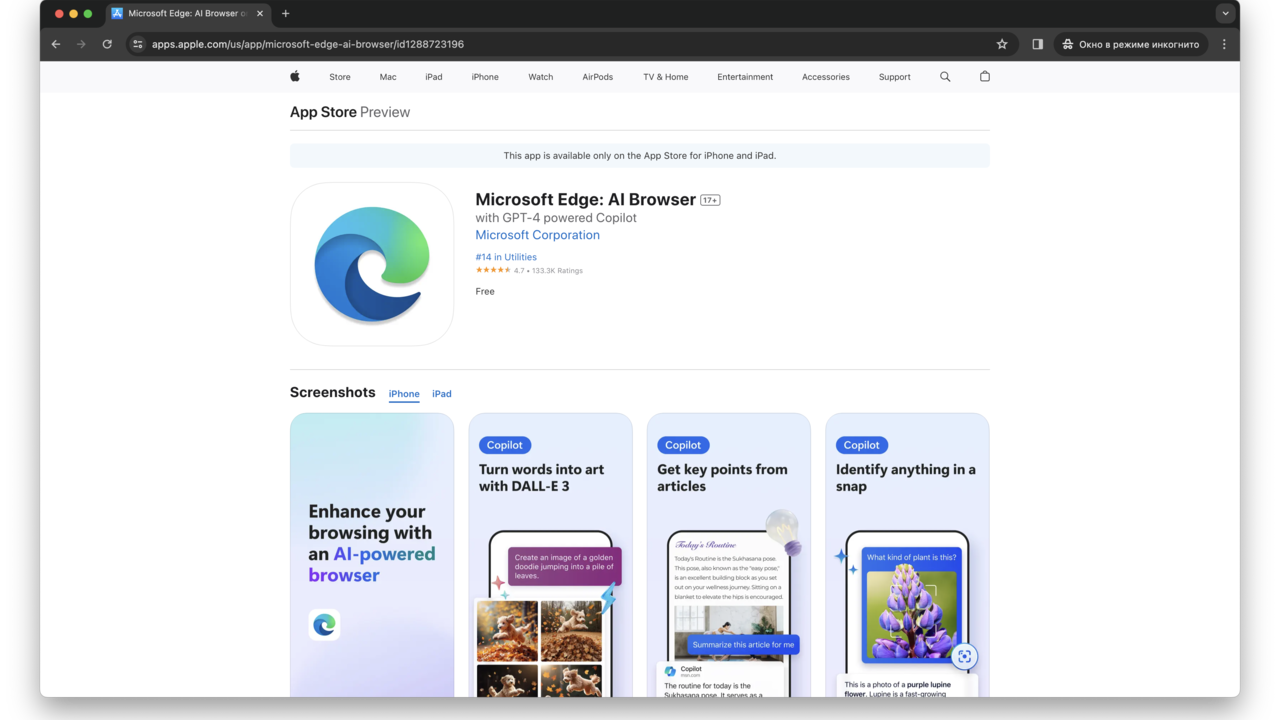Screen dimensions: 1280x720
Task: Open the Store menu item
Action: pyautogui.click(x=340, y=77)
